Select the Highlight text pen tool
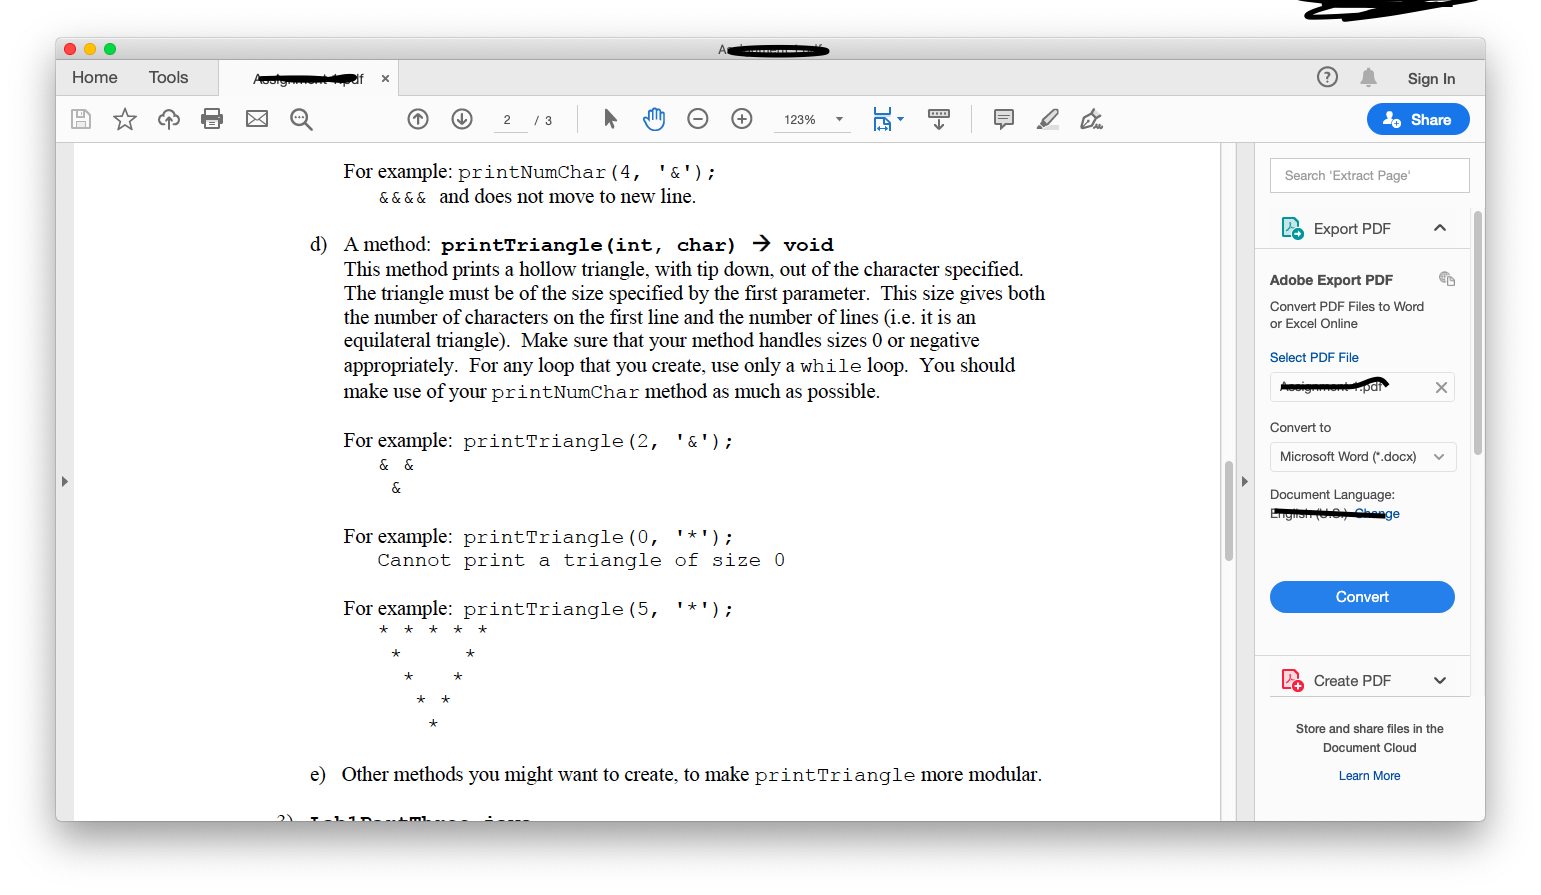The height and width of the screenshot is (895, 1541). point(1048,119)
